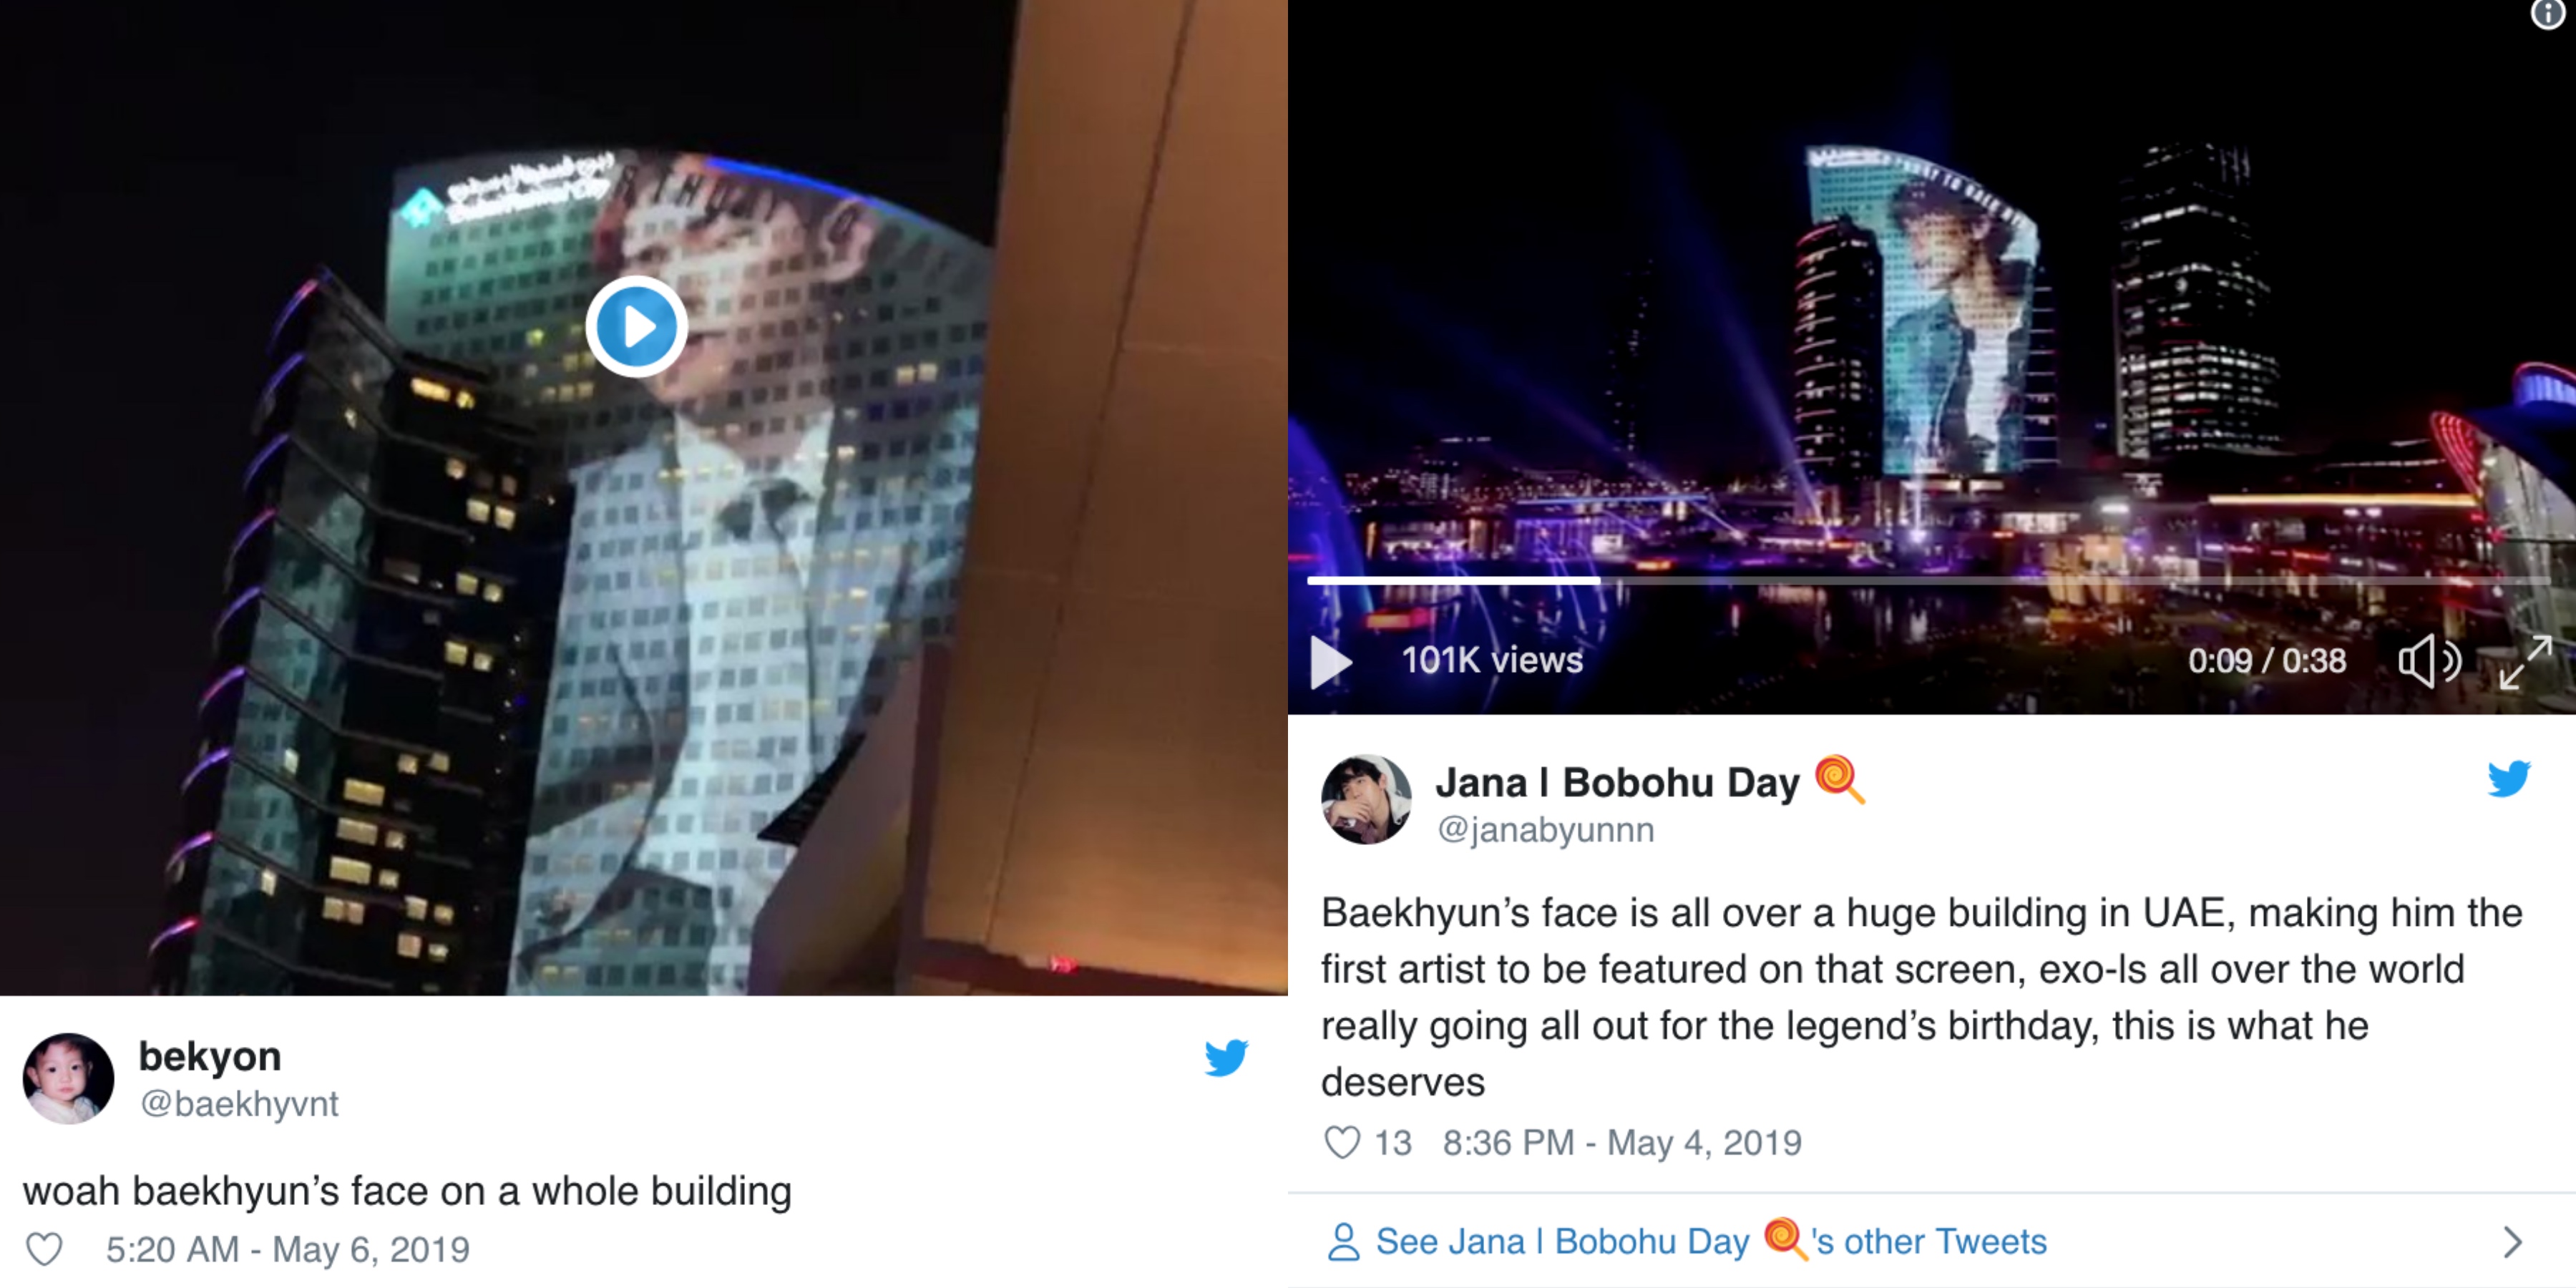This screenshot has height=1288, width=2576.
Task: Like bekyon's tweet with the heart
Action: 44,1249
